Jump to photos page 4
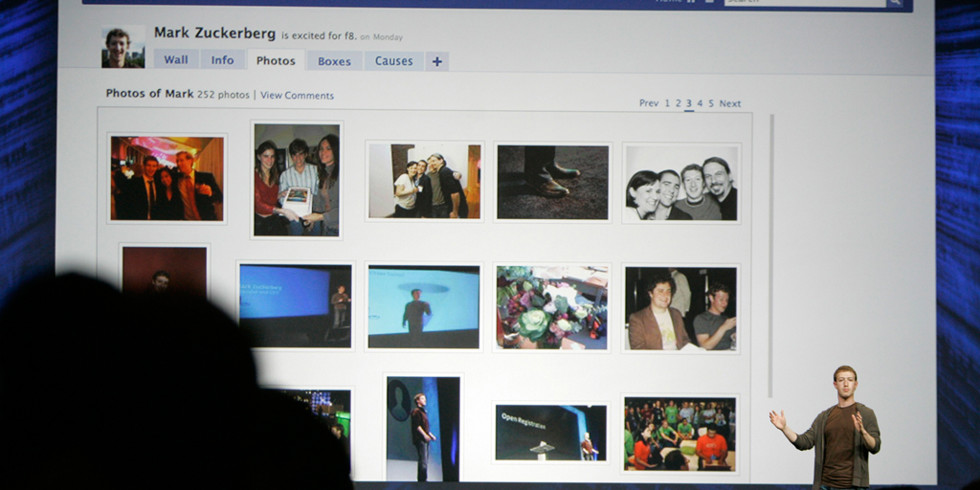Viewport: 980px width, 490px height. pos(700,103)
